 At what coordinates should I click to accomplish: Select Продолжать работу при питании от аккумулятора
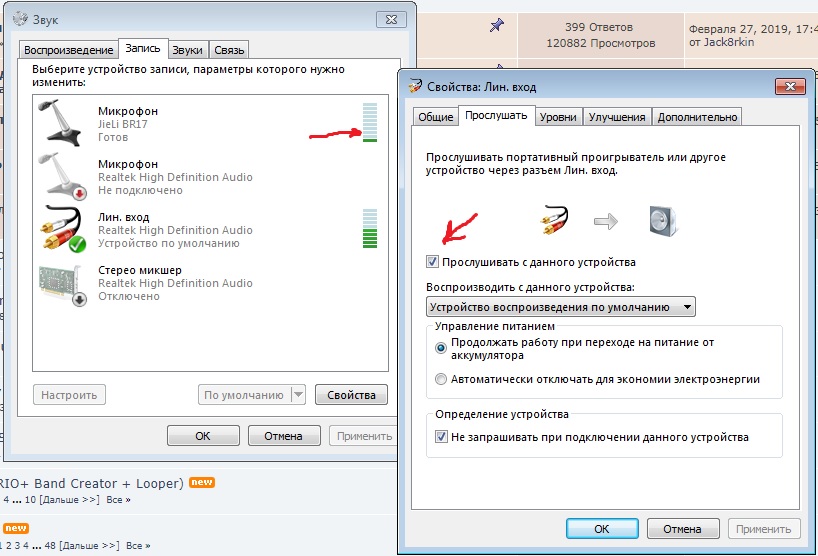(441, 348)
